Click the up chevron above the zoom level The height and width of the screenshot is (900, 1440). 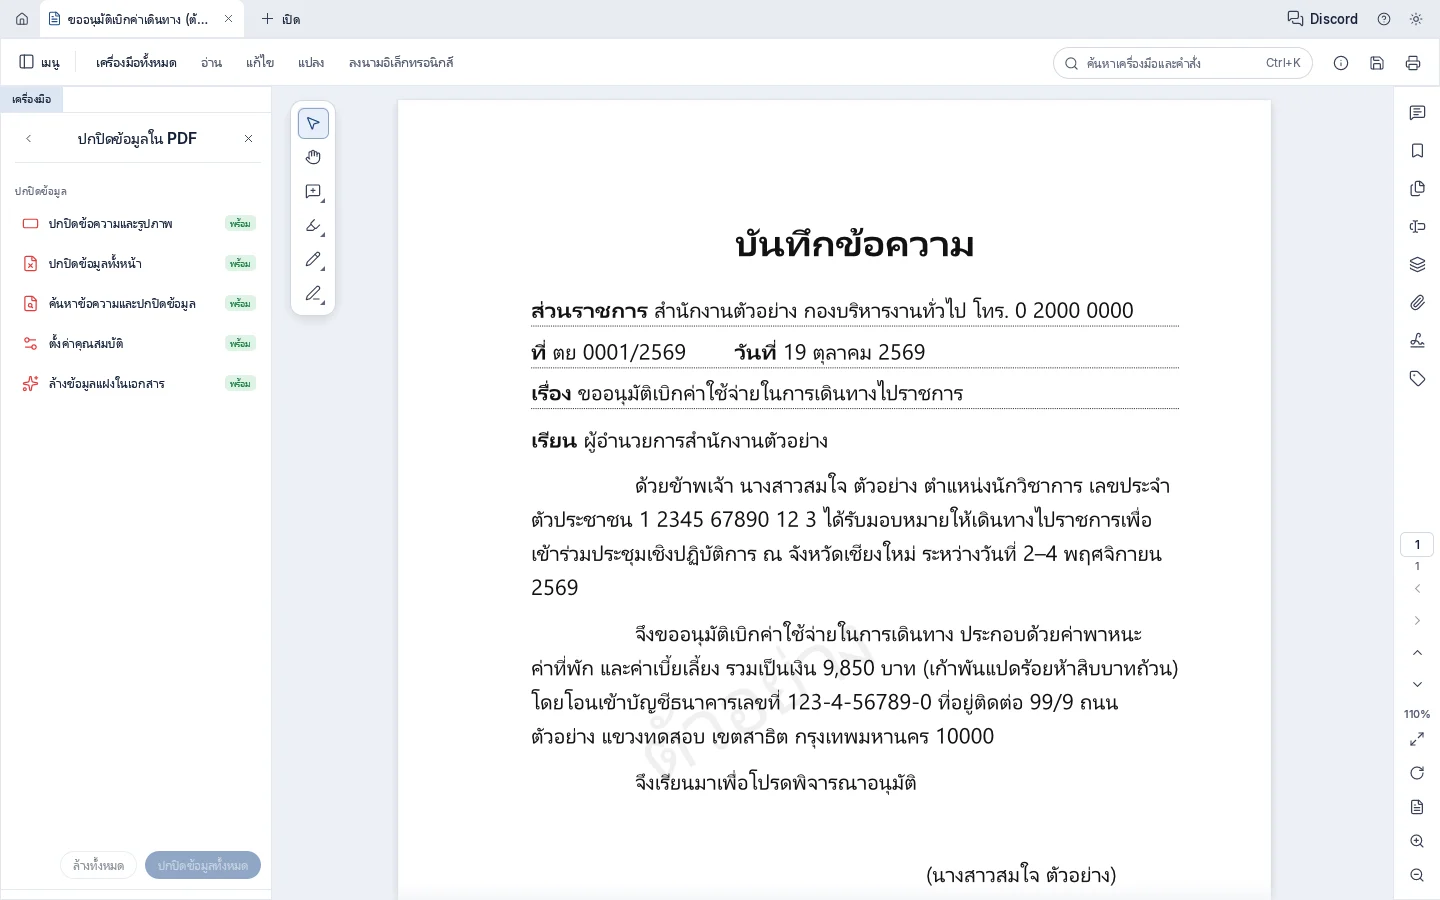(x=1417, y=653)
